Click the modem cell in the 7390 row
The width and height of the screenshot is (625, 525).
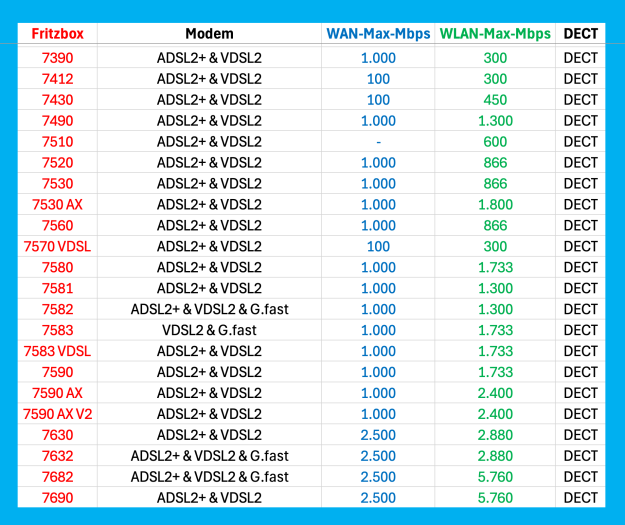tap(209, 58)
